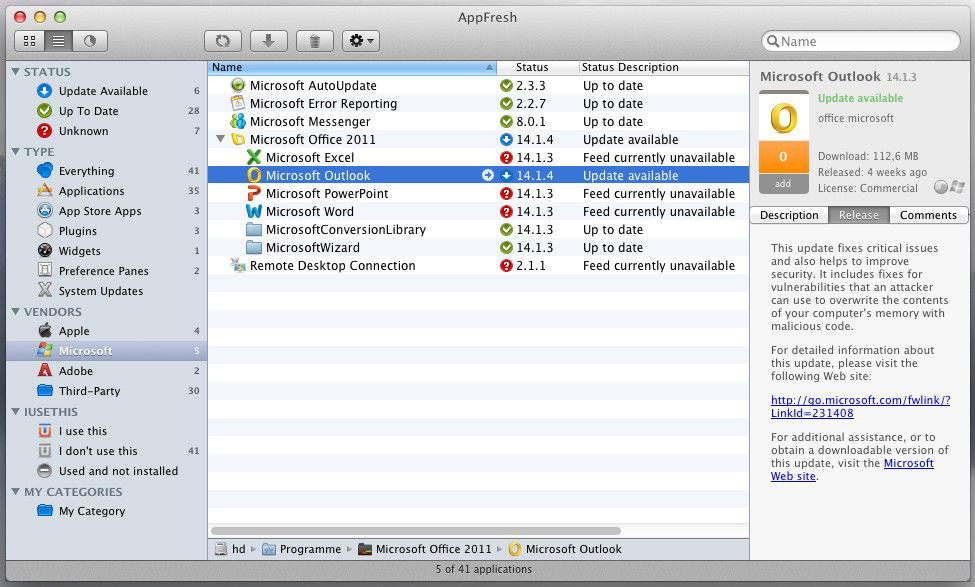Select Microsoft Word row
This screenshot has width=975, height=587.
[478, 211]
